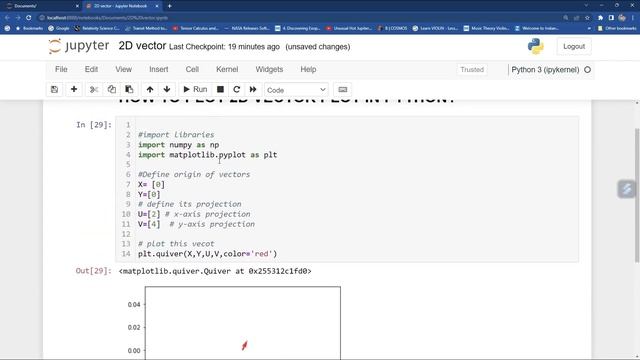Toggle the browser side panel icon

[x=611, y=18]
